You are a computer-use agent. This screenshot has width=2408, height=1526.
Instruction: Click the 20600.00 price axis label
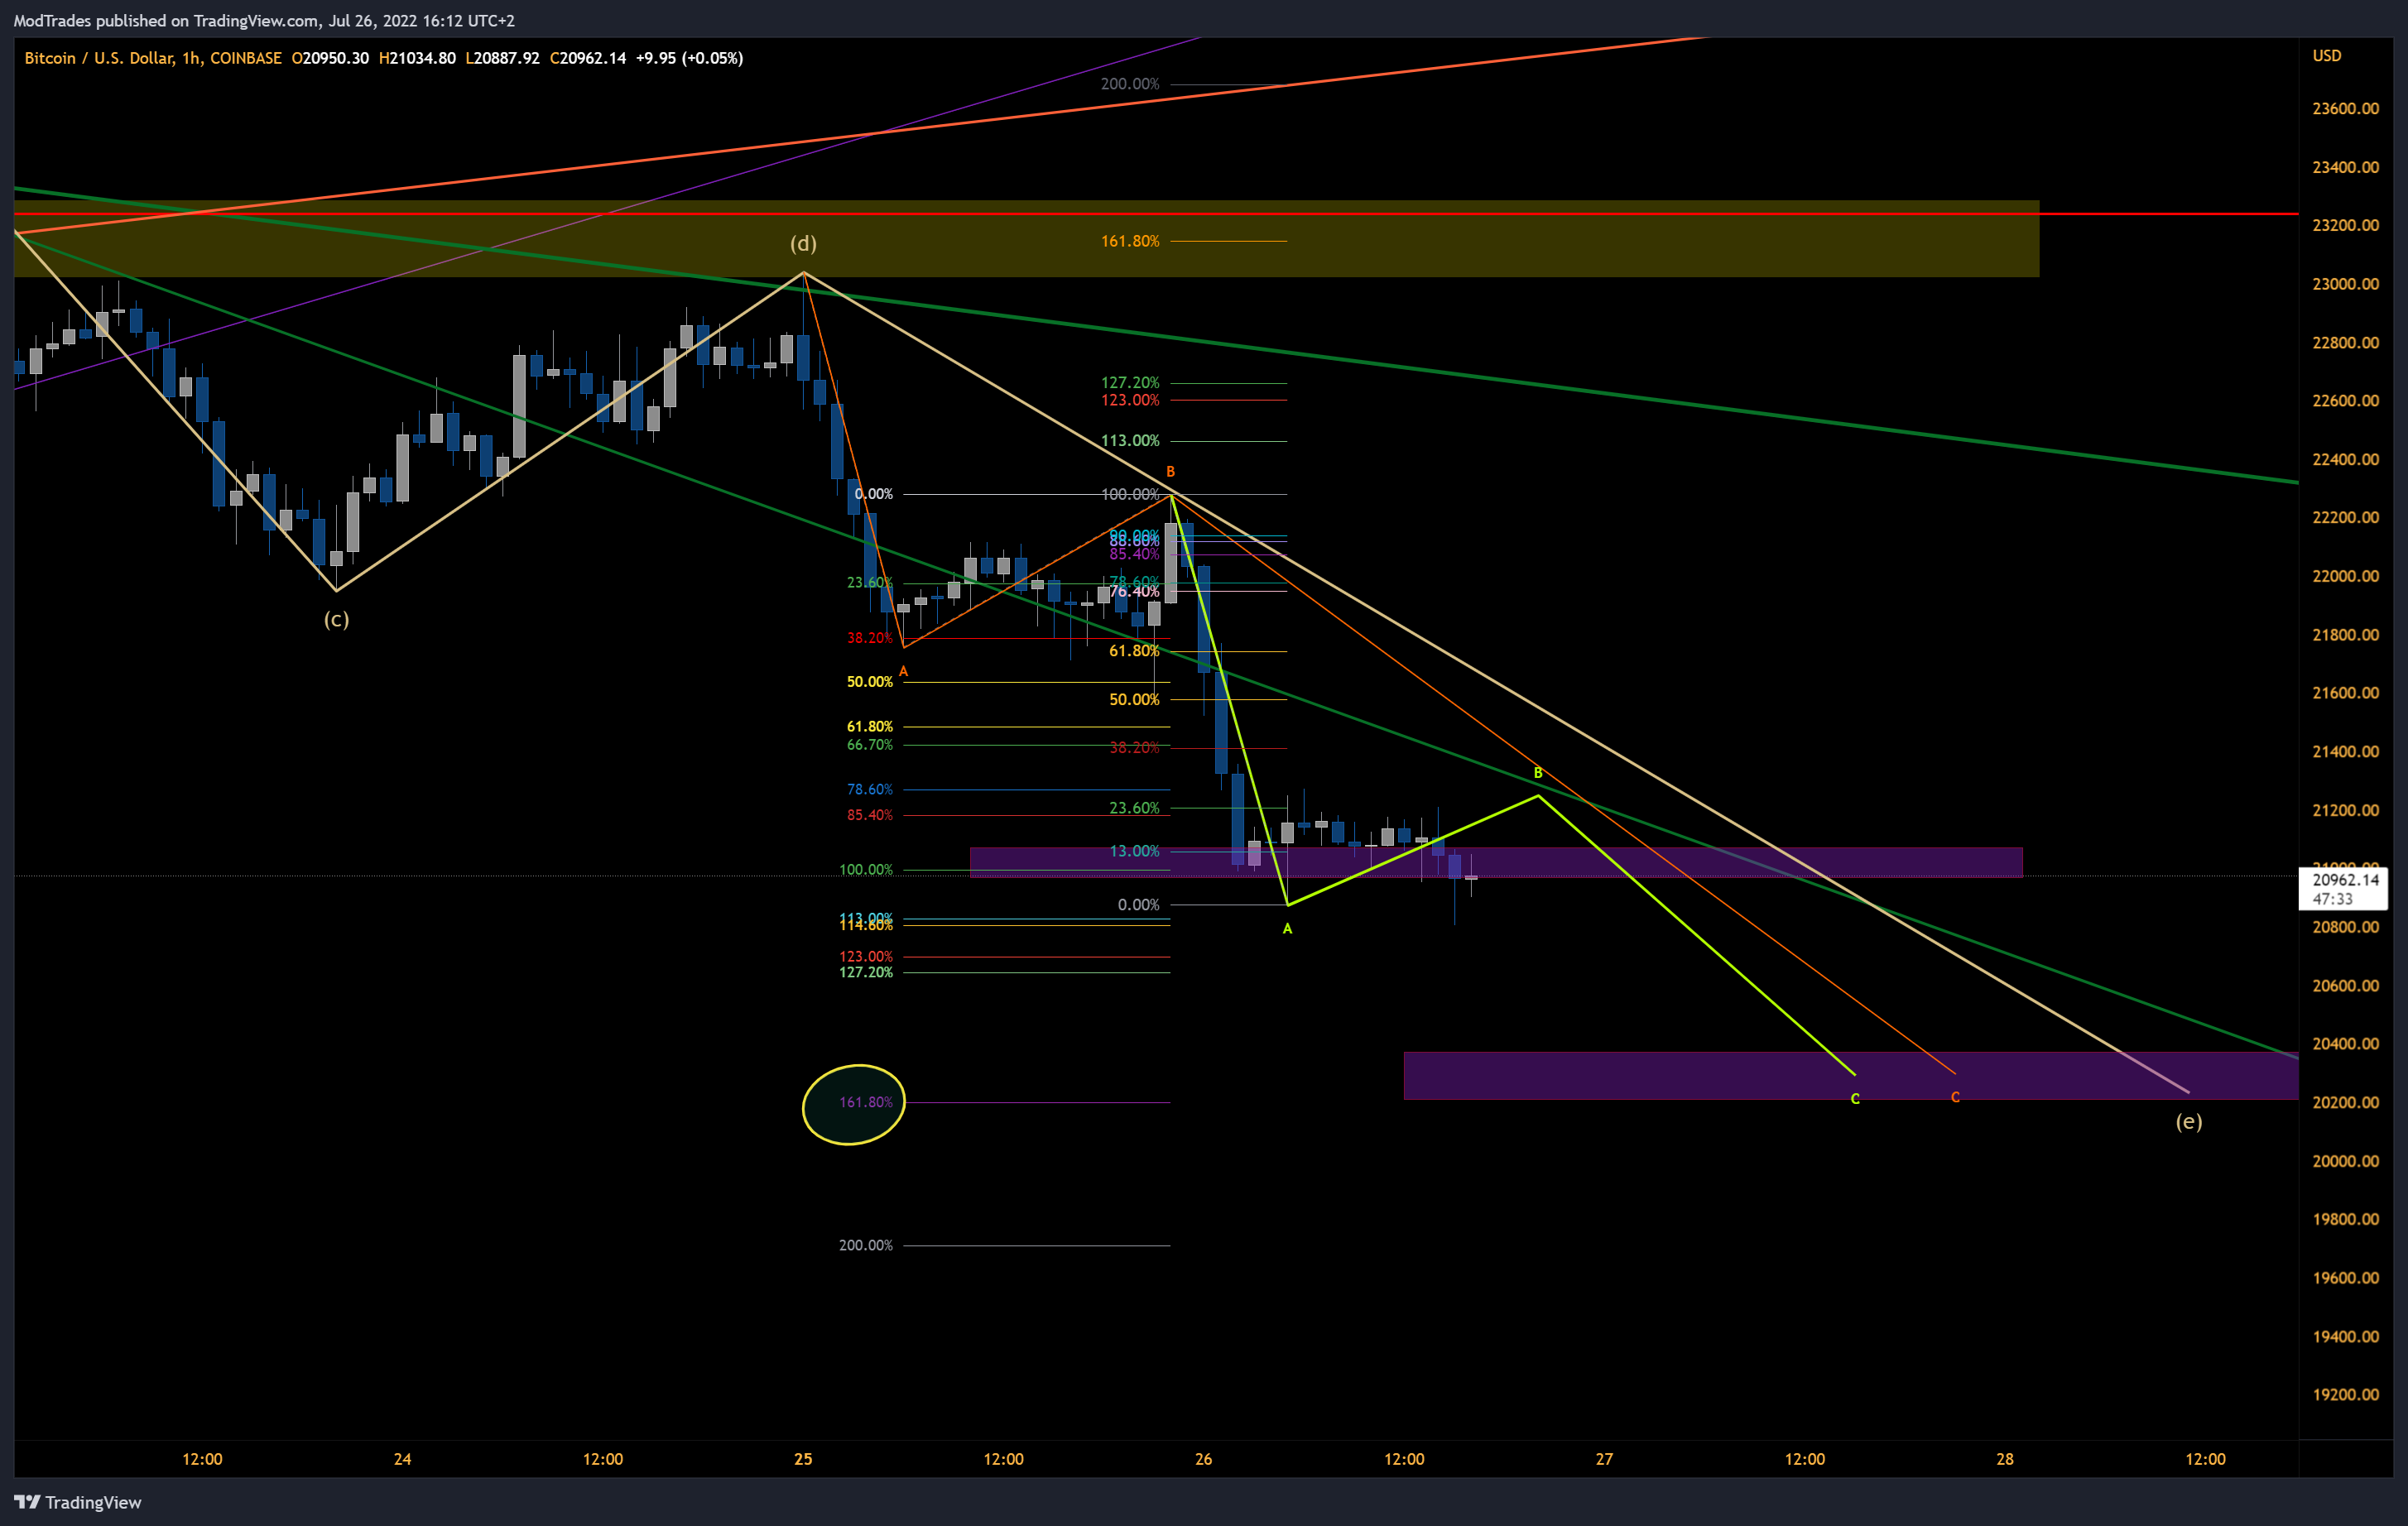coord(2345,985)
